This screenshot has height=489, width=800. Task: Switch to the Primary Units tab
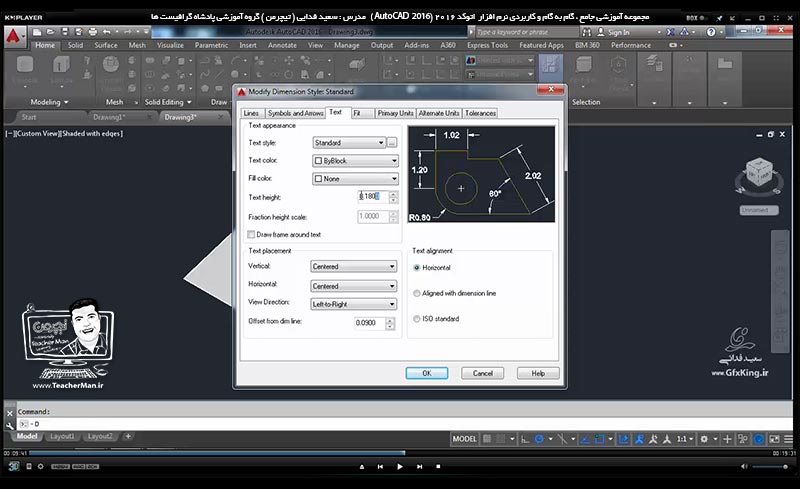(x=395, y=113)
